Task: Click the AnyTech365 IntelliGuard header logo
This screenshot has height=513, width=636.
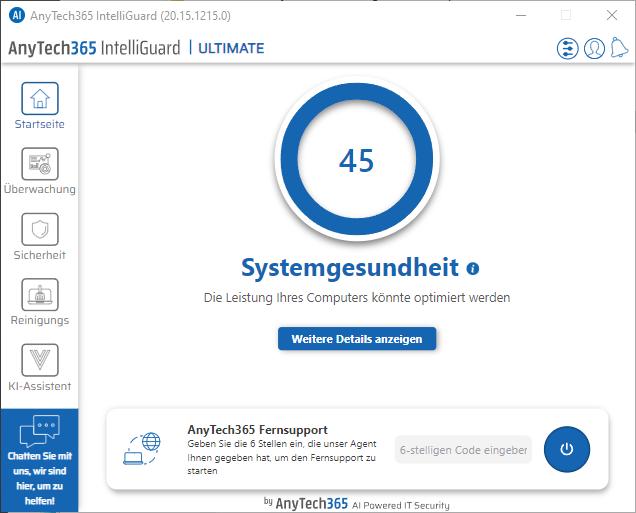Action: pos(94,48)
